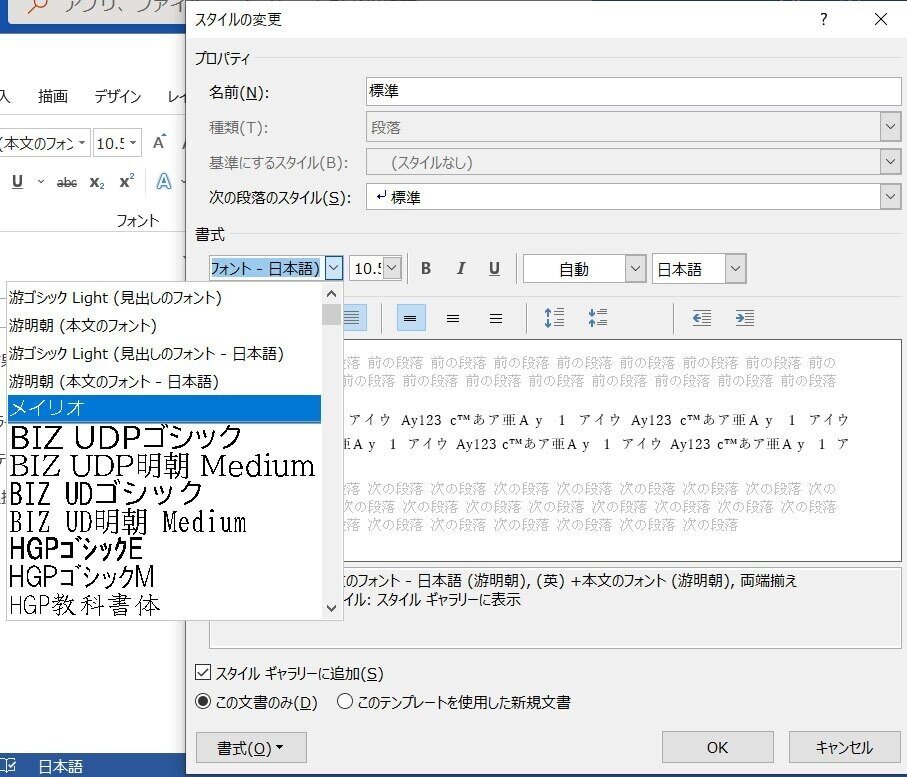Choose 游明朝 (本文のフォント - 日本語)
Screen dimensions: 907x777
pyautogui.click(x=164, y=381)
